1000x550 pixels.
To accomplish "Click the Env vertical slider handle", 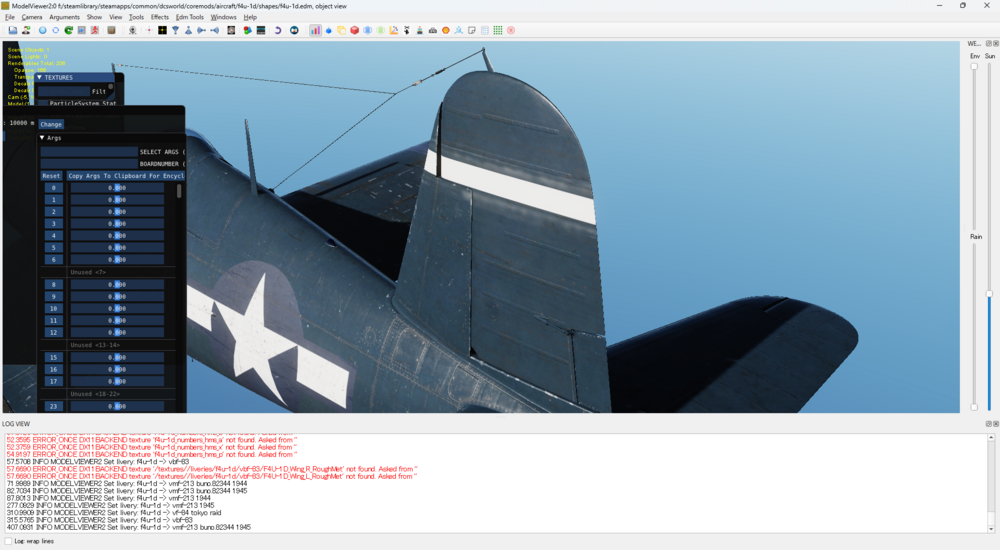I will pos(974,66).
